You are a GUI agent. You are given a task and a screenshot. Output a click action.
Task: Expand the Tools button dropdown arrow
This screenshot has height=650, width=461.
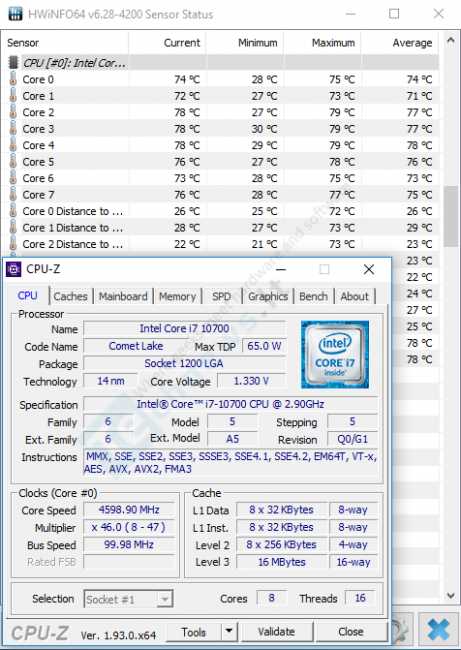228,632
